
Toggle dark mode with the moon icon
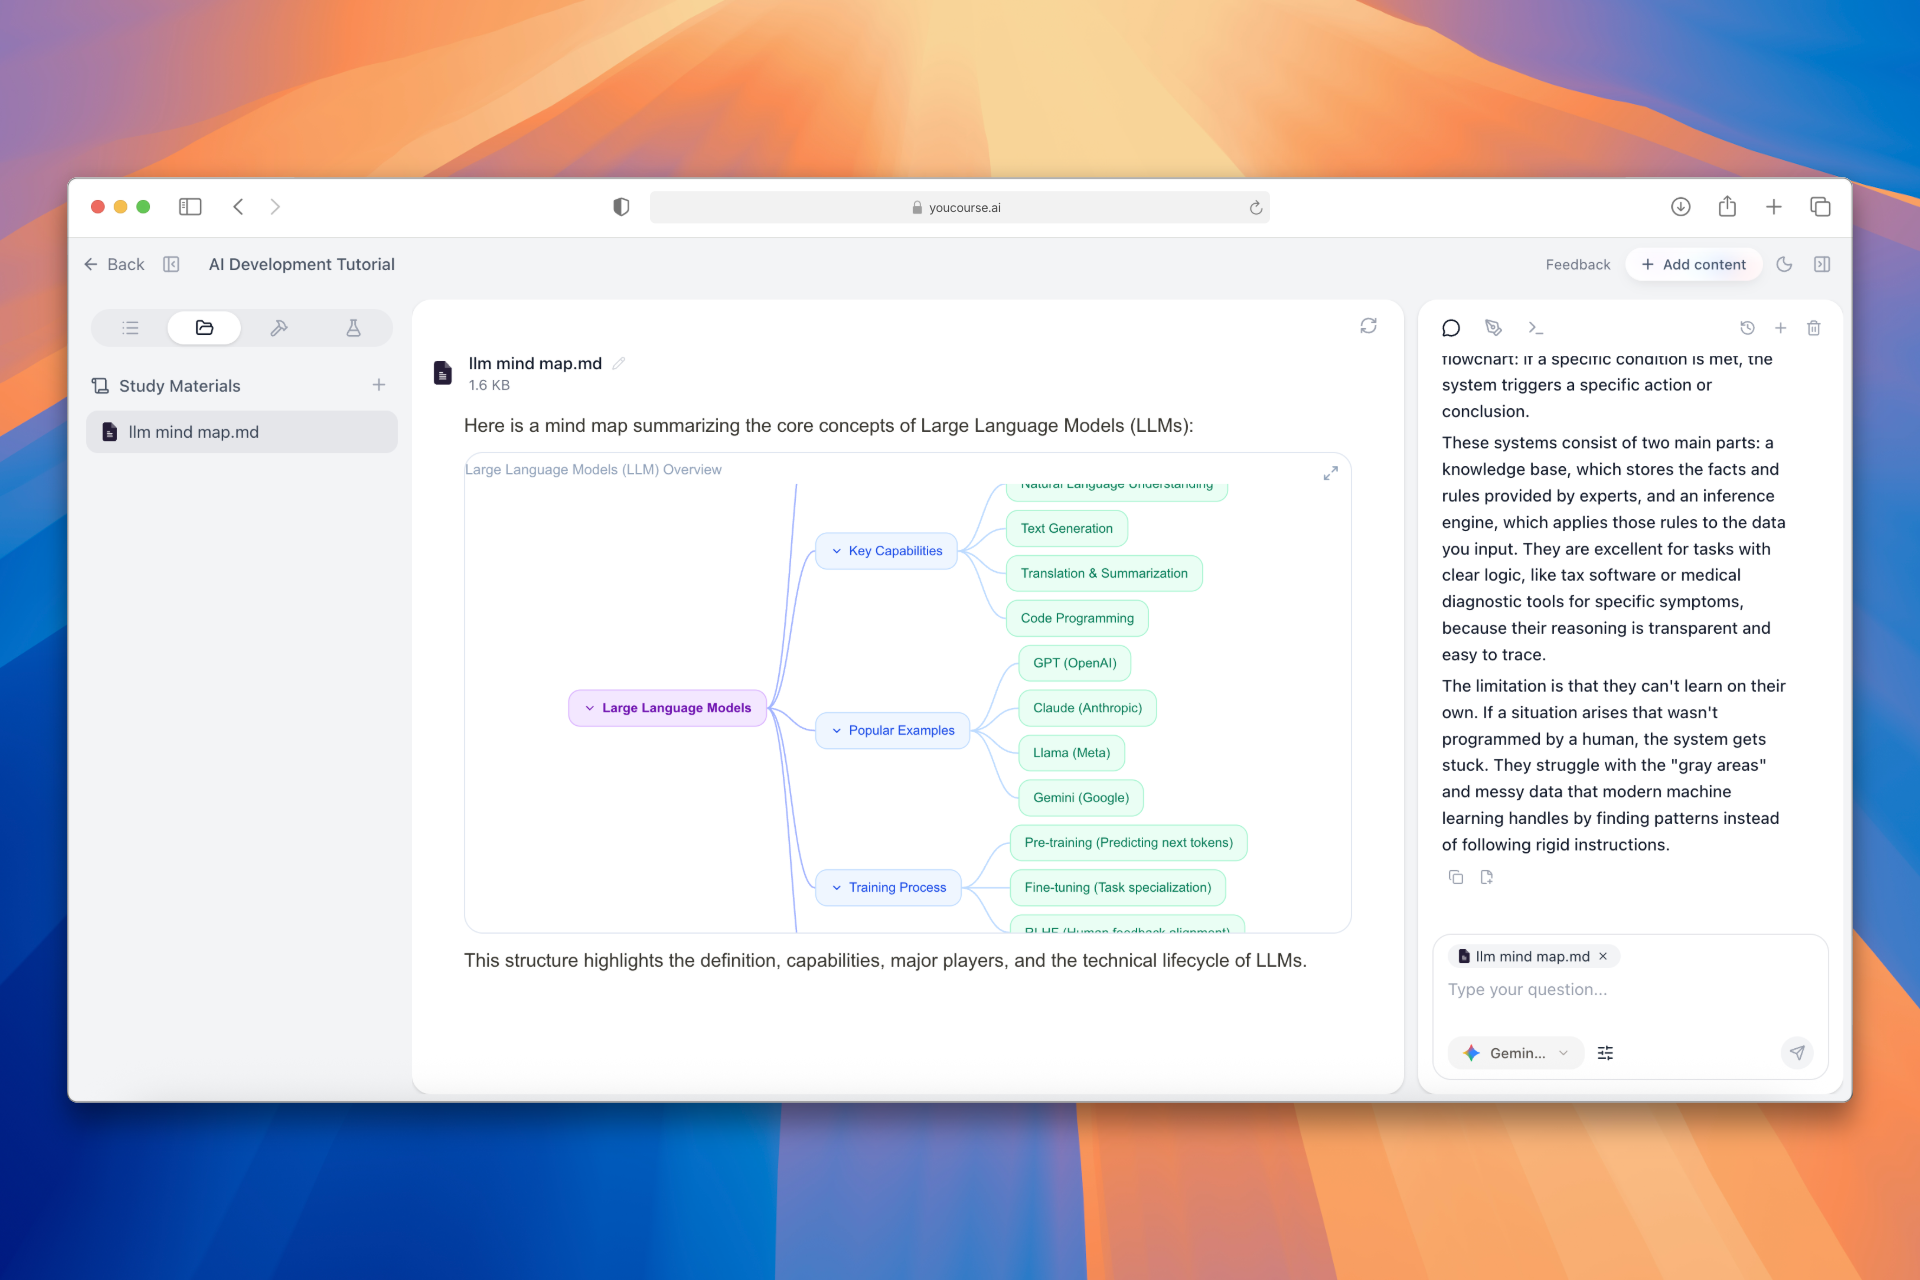1786,264
